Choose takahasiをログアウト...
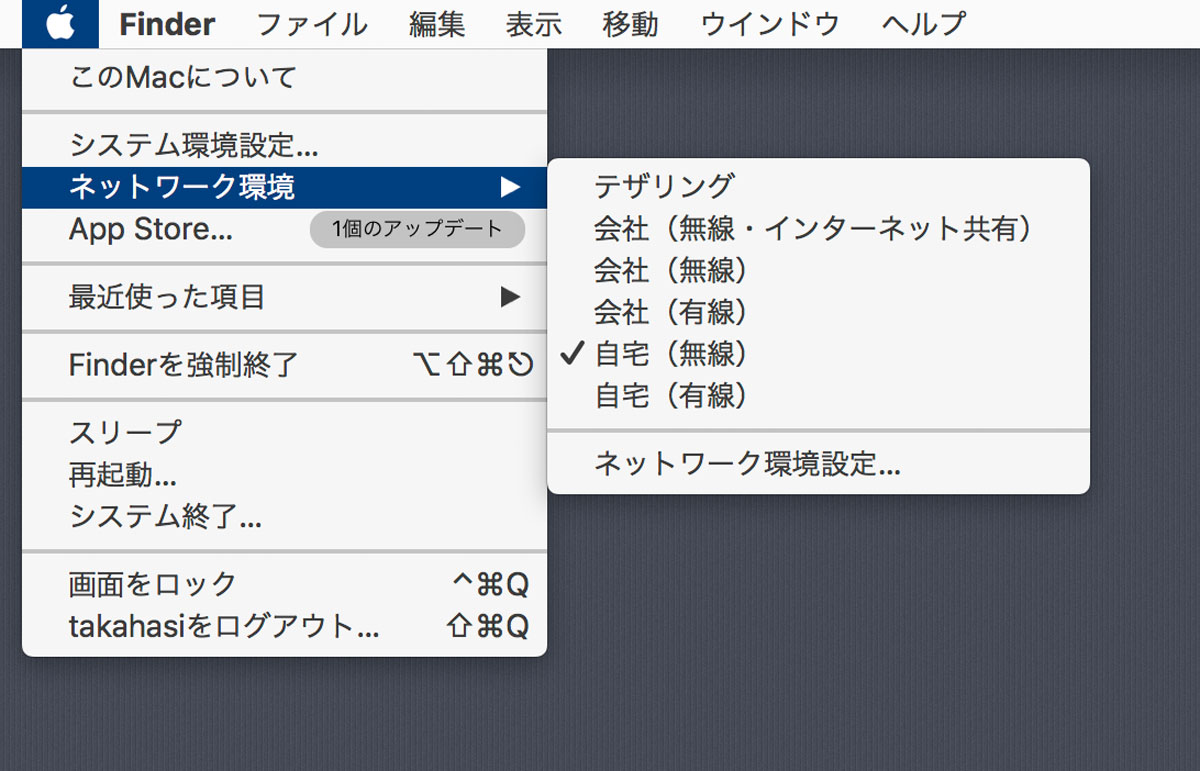 pyautogui.click(x=285, y=627)
